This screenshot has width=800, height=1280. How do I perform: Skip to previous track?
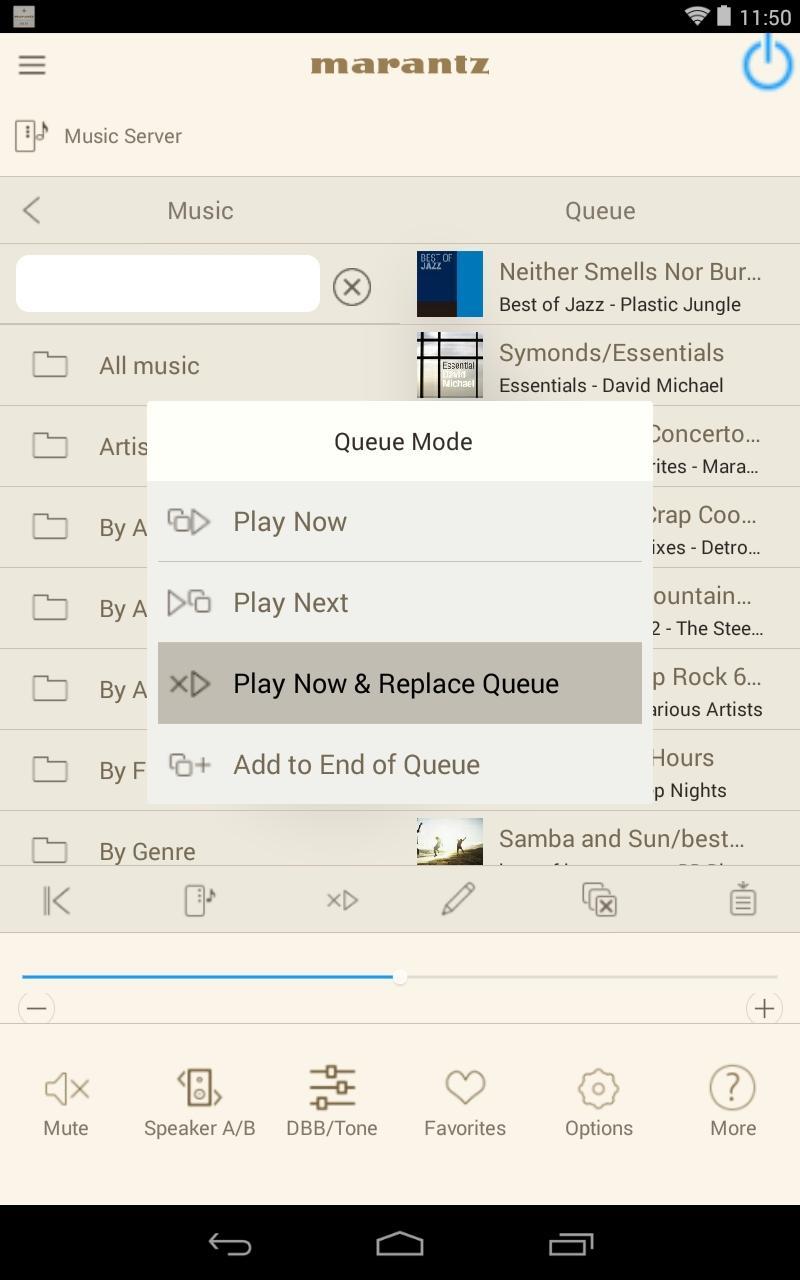tap(57, 900)
